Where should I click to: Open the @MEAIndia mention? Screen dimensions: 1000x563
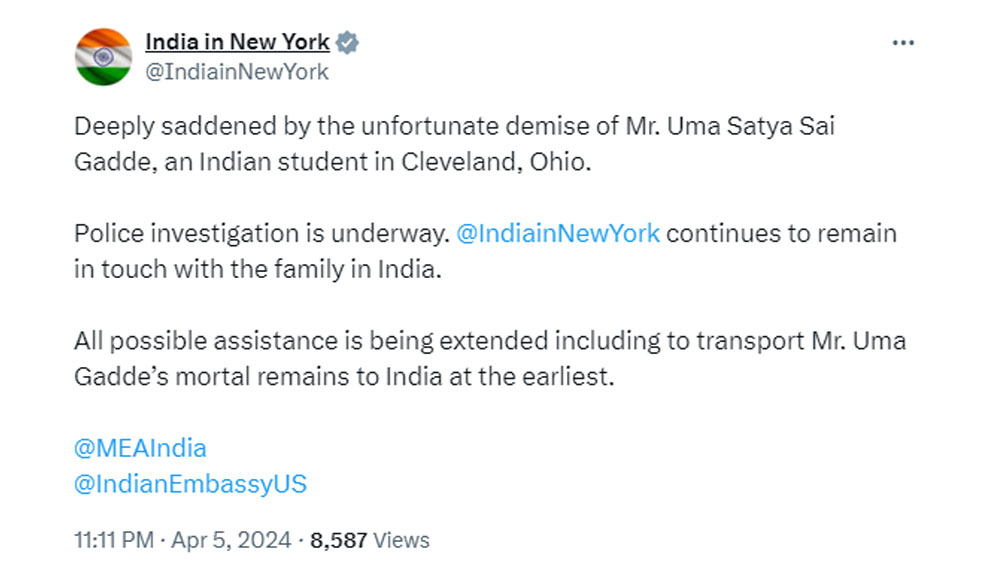(x=140, y=447)
